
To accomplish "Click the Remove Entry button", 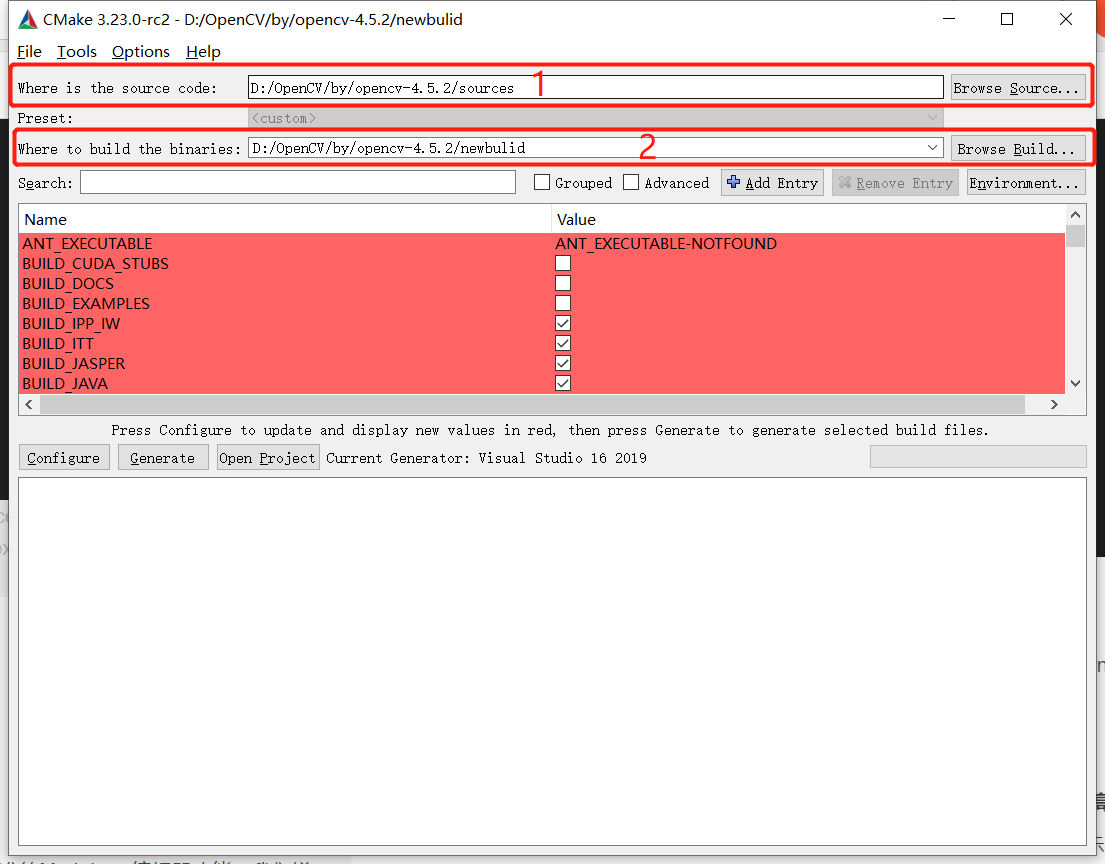I will click(895, 183).
